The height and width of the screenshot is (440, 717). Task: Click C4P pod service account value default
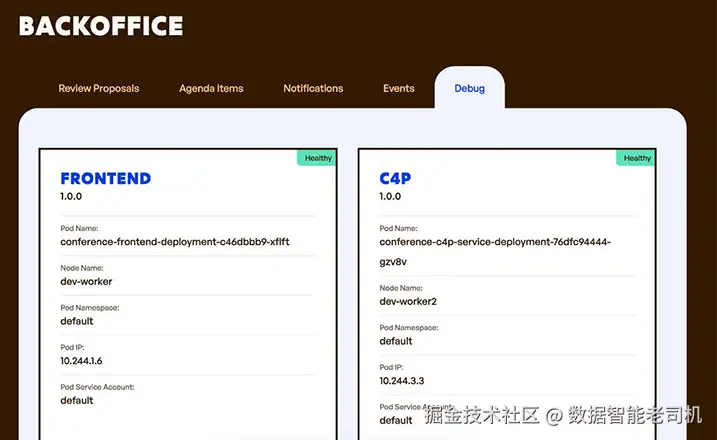(396, 420)
